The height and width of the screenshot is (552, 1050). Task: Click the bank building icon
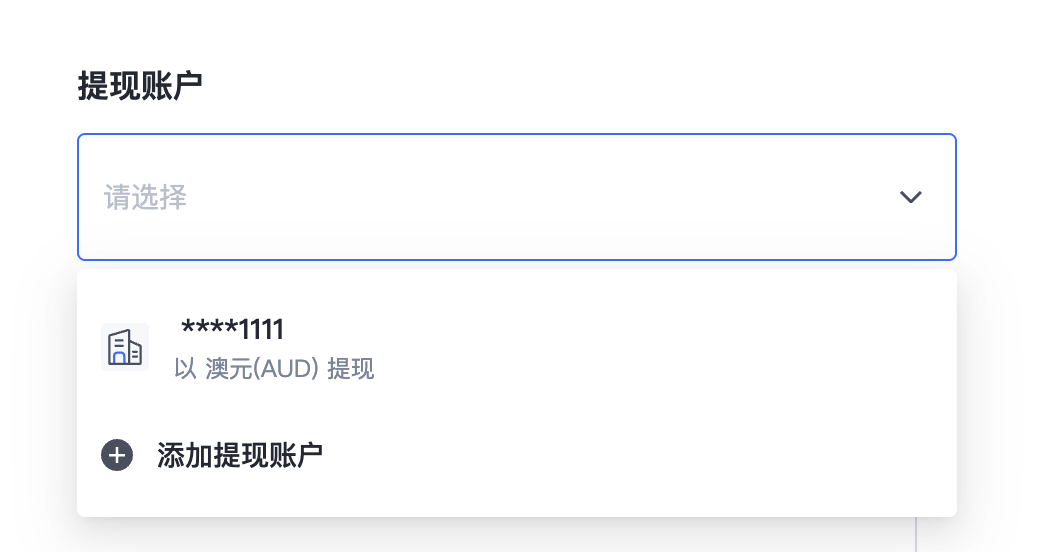click(125, 347)
